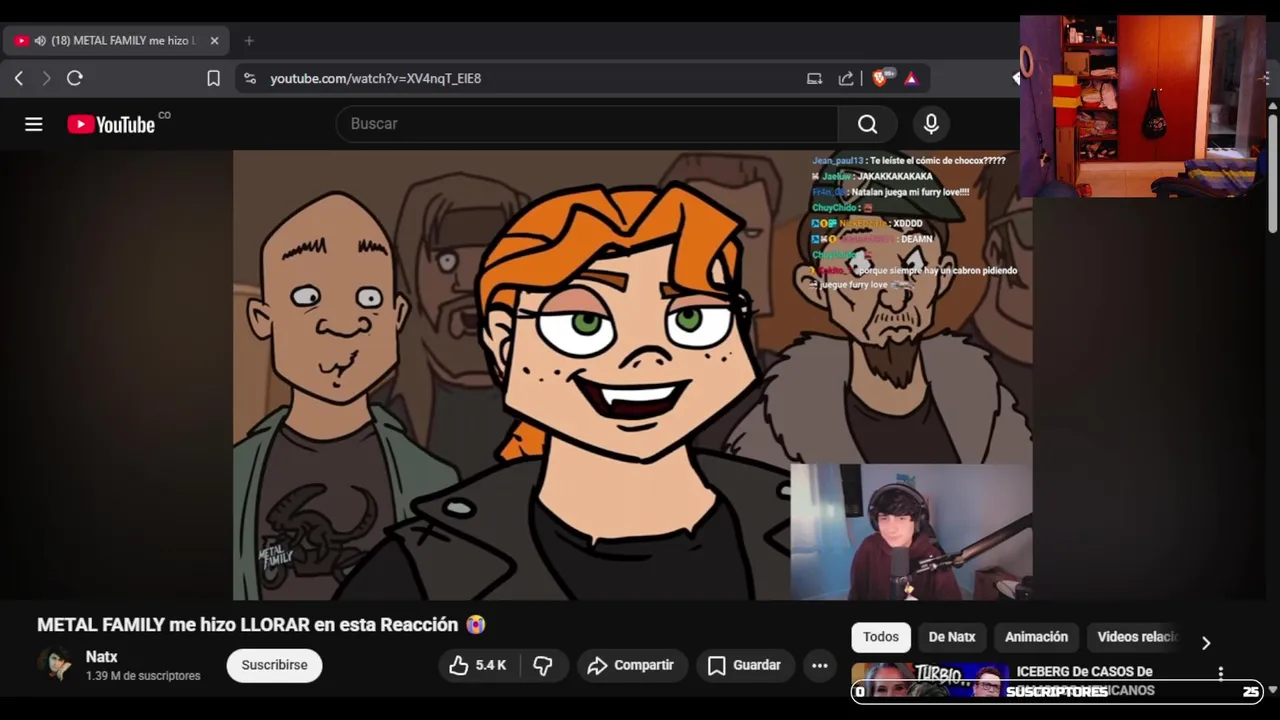Viewport: 1280px width, 720px height.
Task: Click the Buscar search field
Action: 587,124
